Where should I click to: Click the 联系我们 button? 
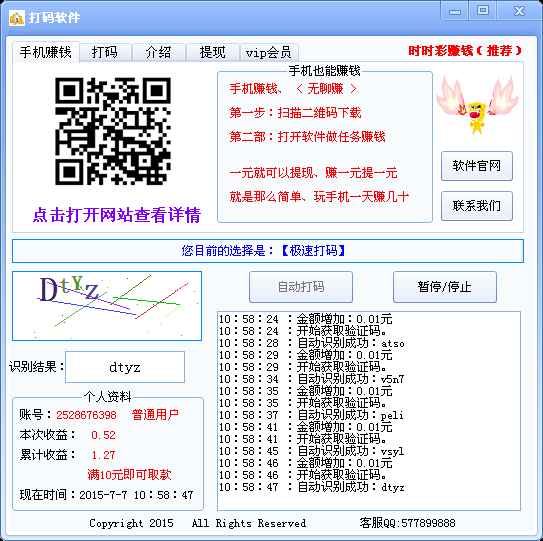(x=477, y=206)
